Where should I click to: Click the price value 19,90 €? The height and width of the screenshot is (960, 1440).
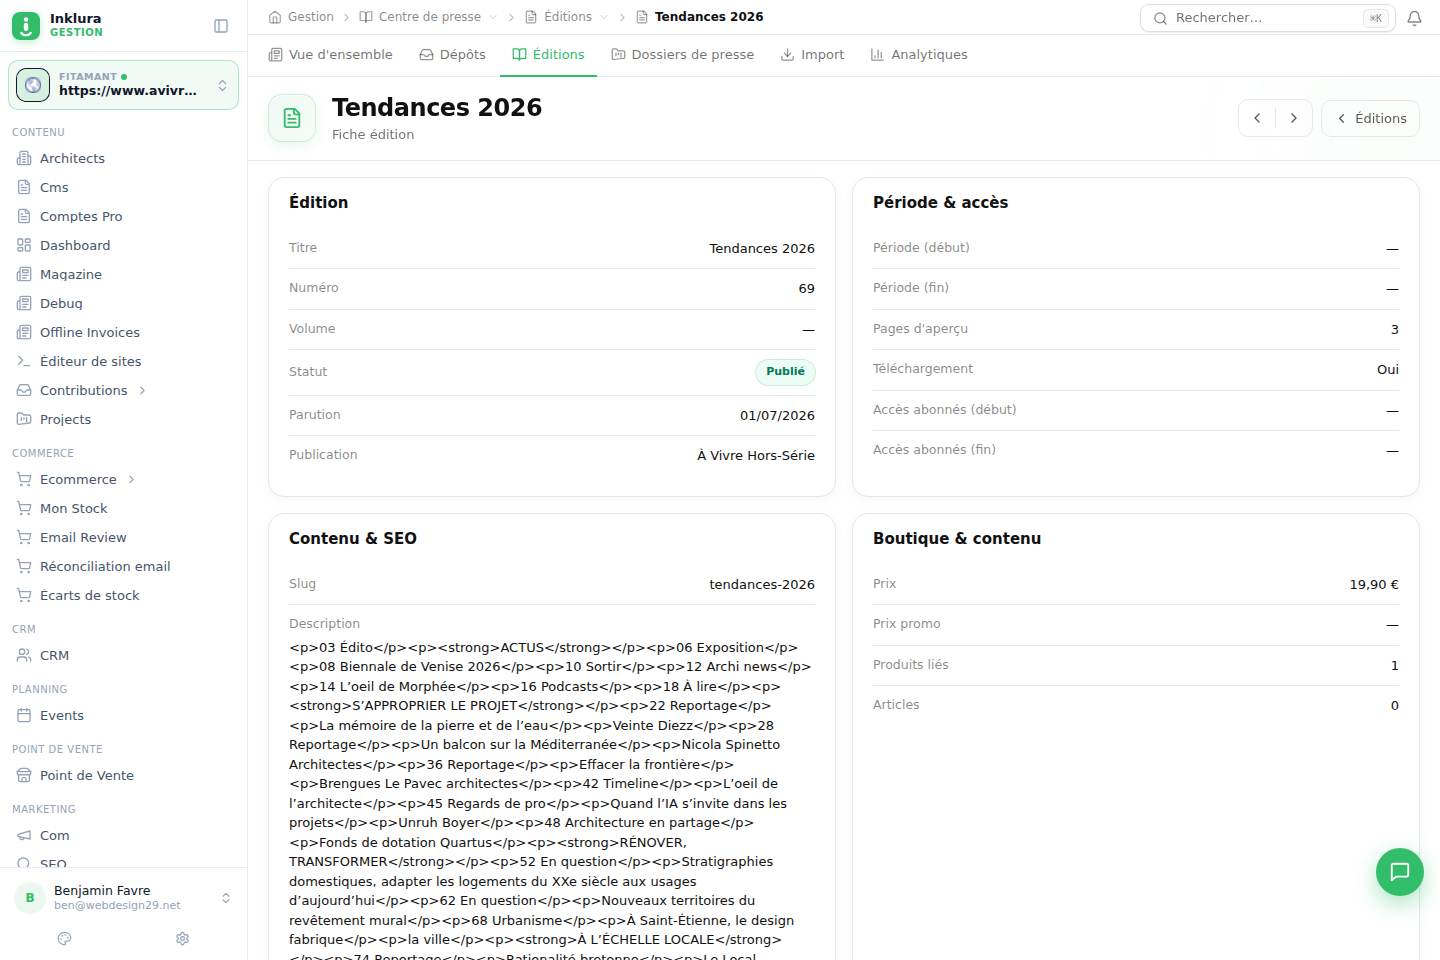click(1374, 585)
